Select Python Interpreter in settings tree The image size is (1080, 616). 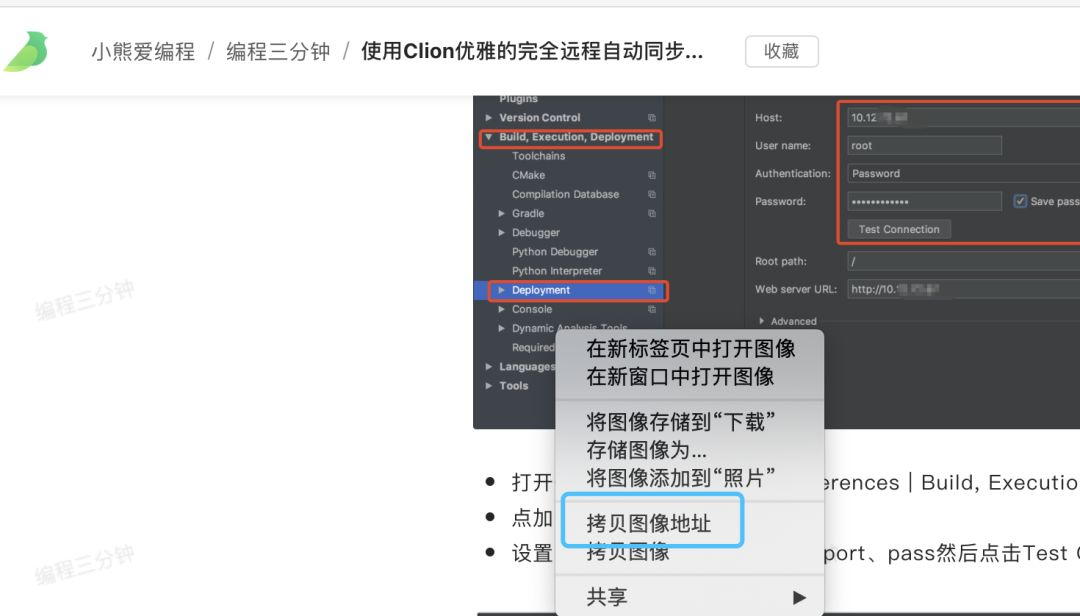click(557, 271)
